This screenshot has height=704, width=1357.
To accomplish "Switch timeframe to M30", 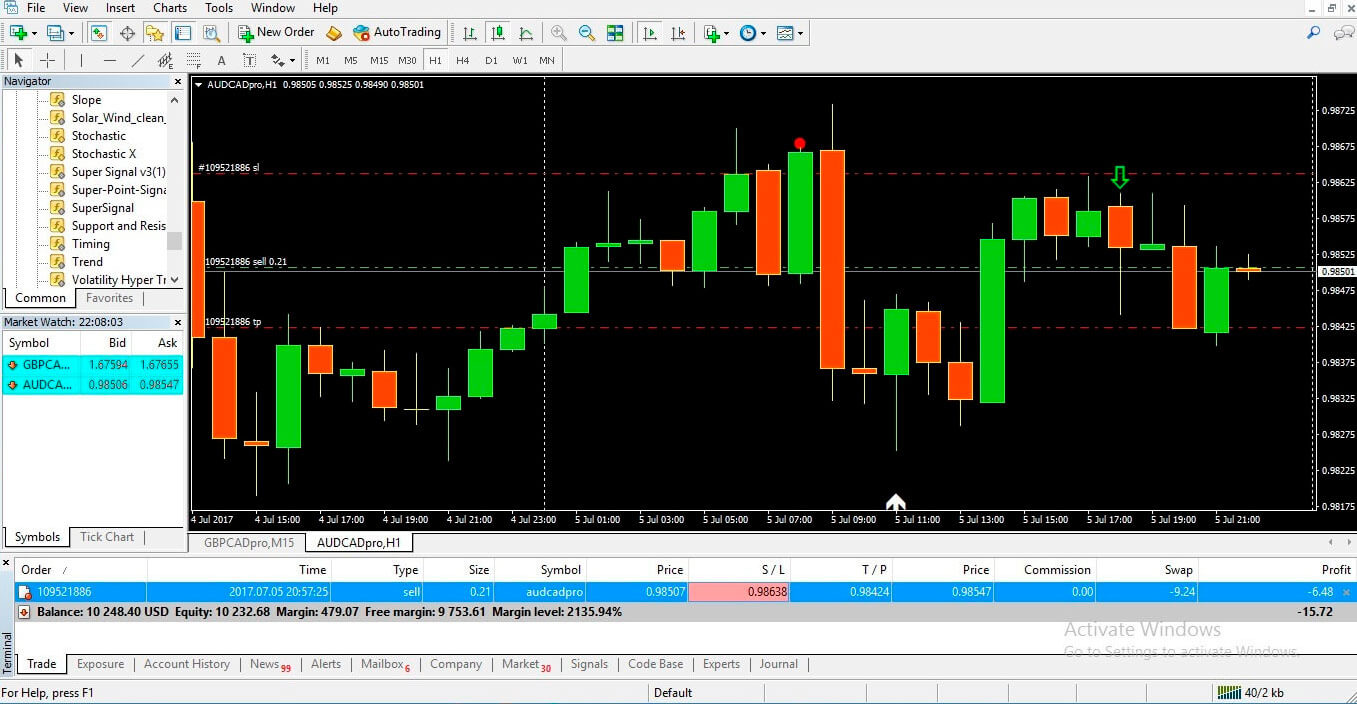I will 407,60.
